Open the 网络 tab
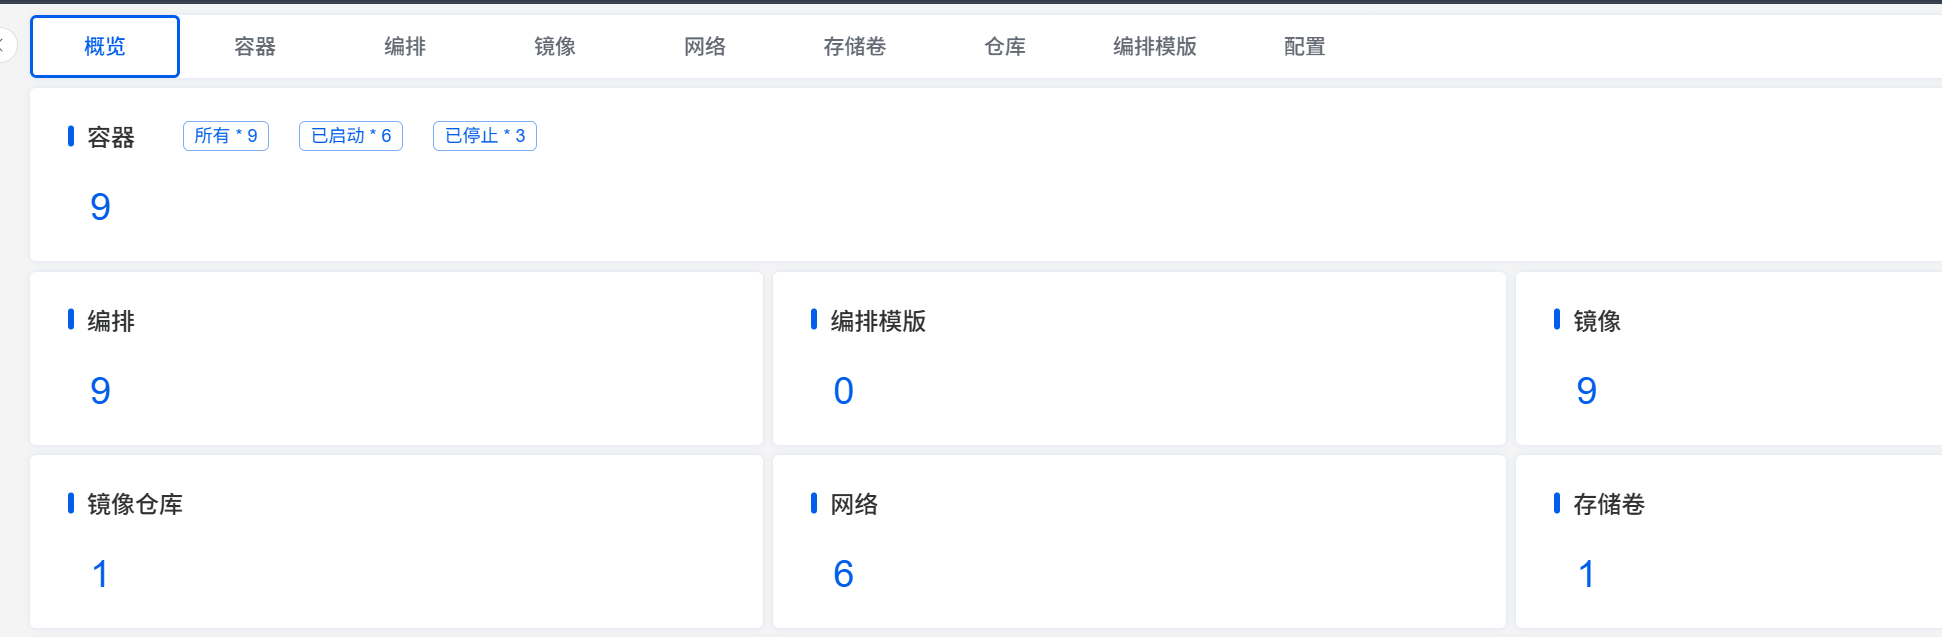The height and width of the screenshot is (637, 1942). [705, 47]
